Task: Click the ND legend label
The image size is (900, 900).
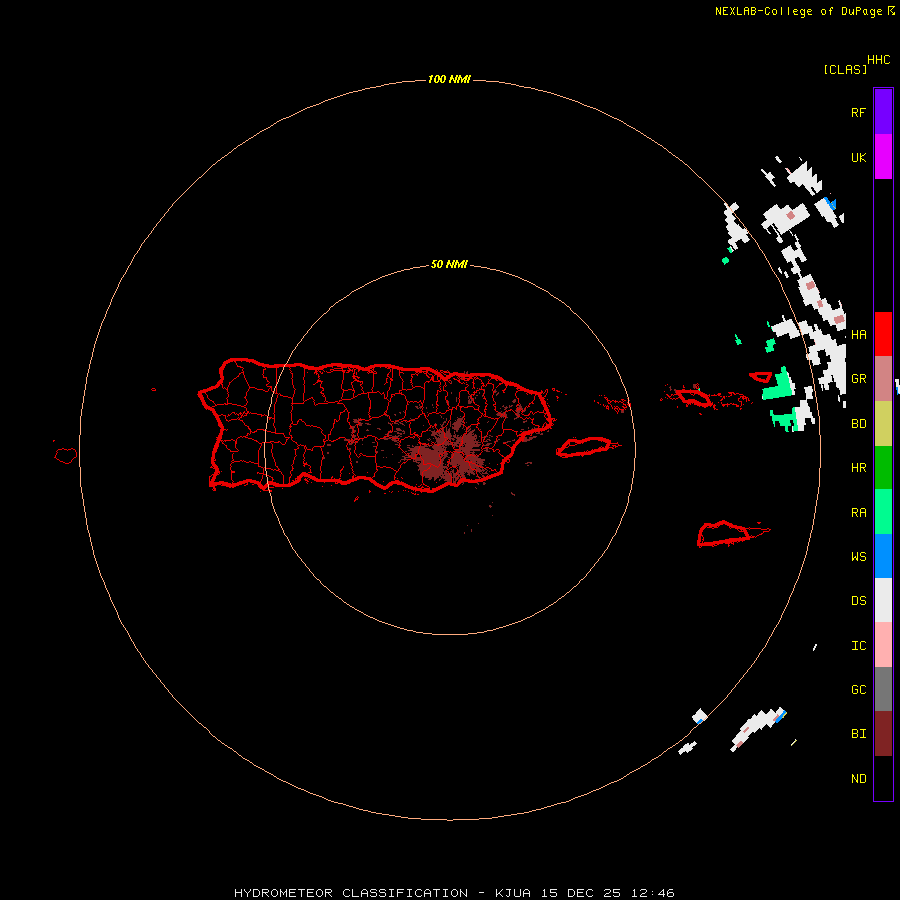Action: pyautogui.click(x=858, y=778)
